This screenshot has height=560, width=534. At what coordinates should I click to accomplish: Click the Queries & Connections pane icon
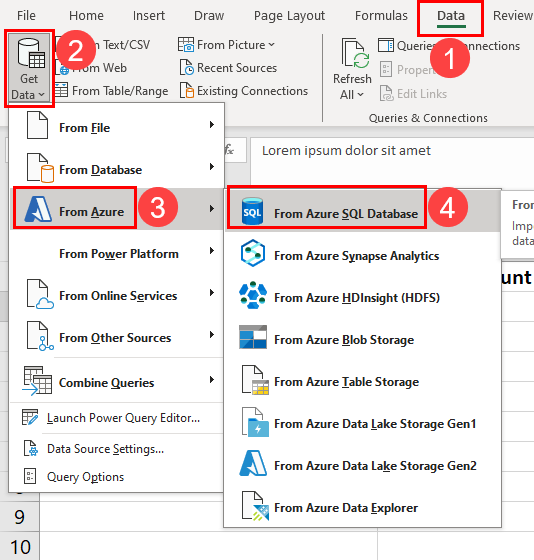[x=386, y=46]
